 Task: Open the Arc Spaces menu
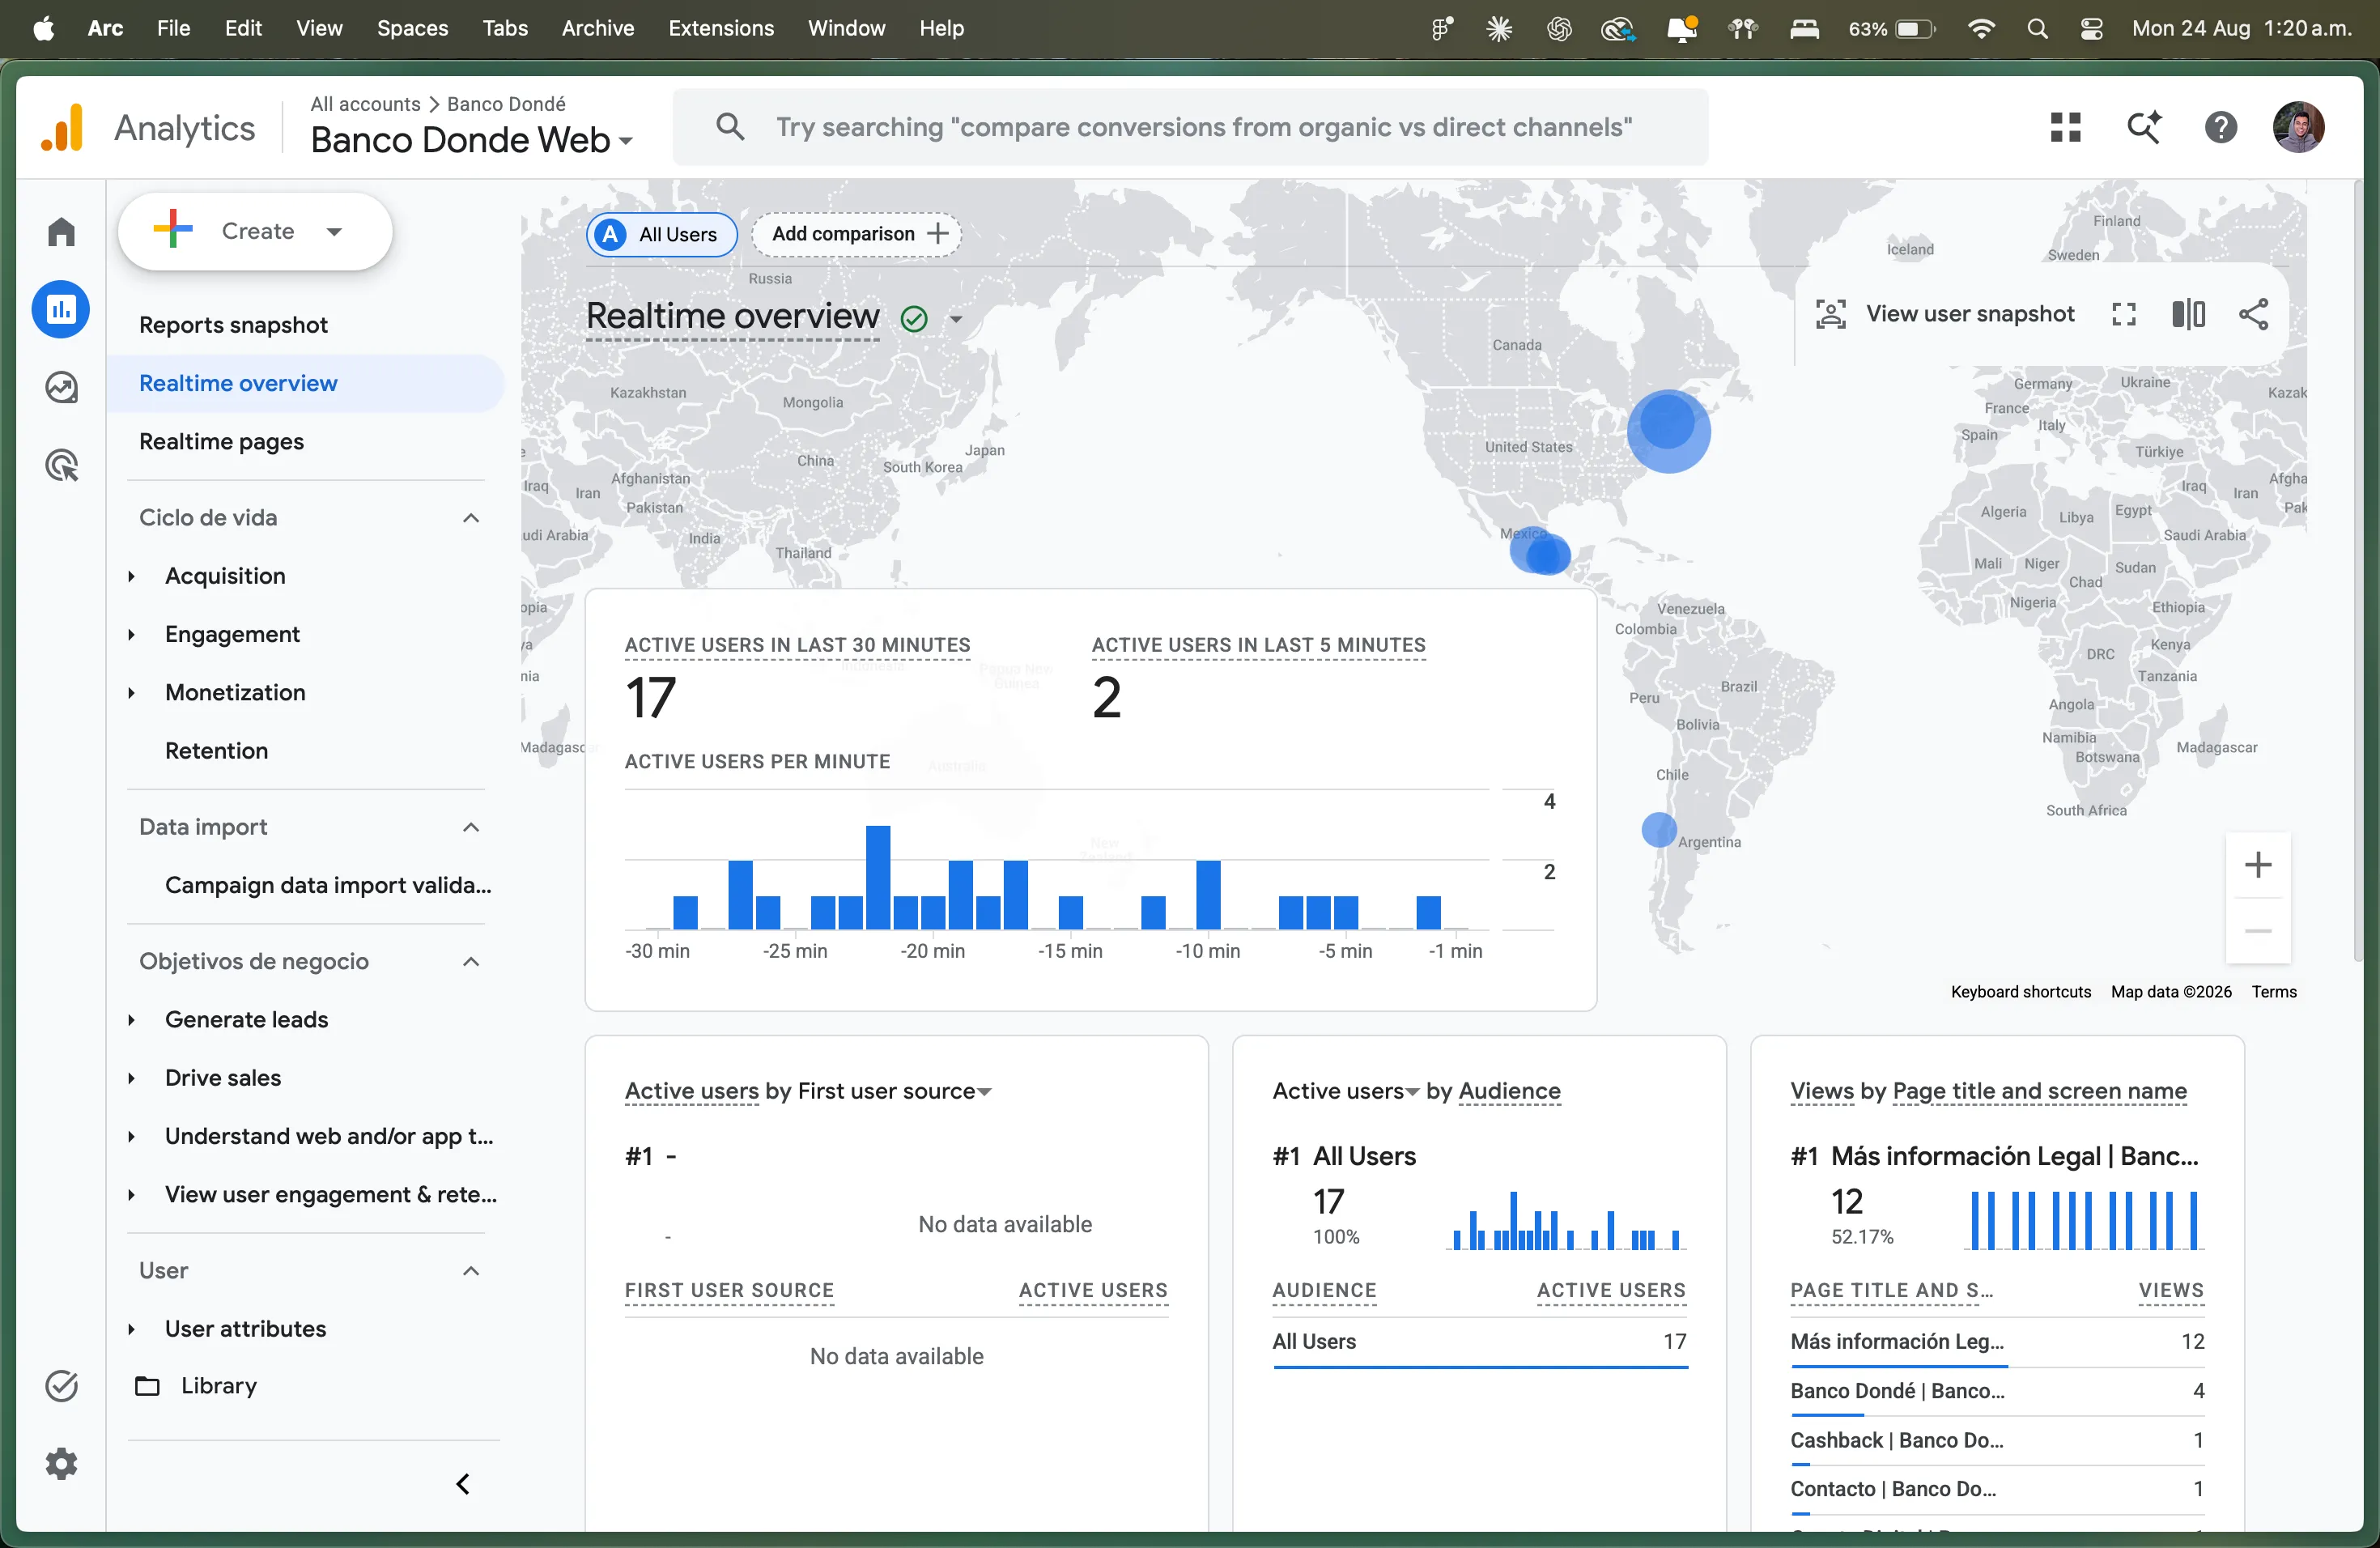click(x=412, y=28)
